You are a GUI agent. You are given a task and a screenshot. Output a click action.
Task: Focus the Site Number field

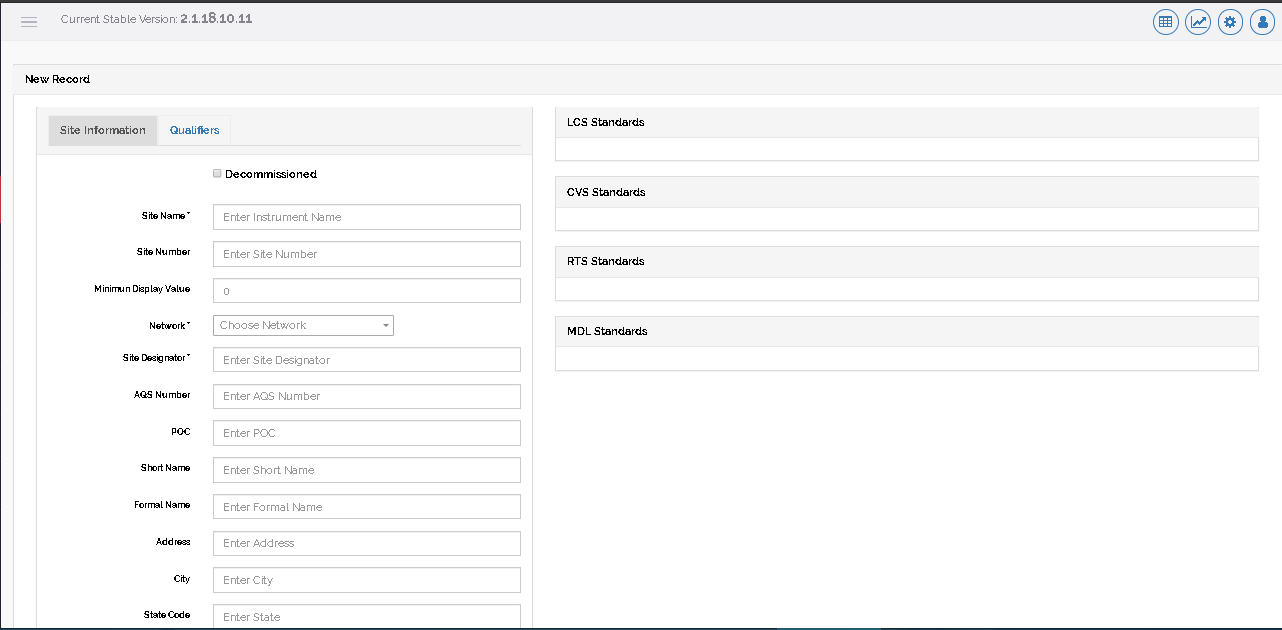(x=366, y=254)
